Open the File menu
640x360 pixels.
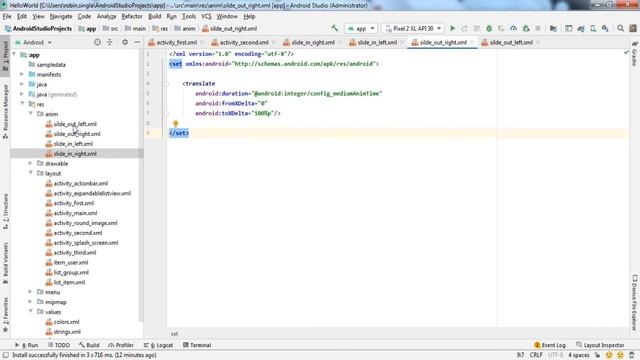click(7, 16)
